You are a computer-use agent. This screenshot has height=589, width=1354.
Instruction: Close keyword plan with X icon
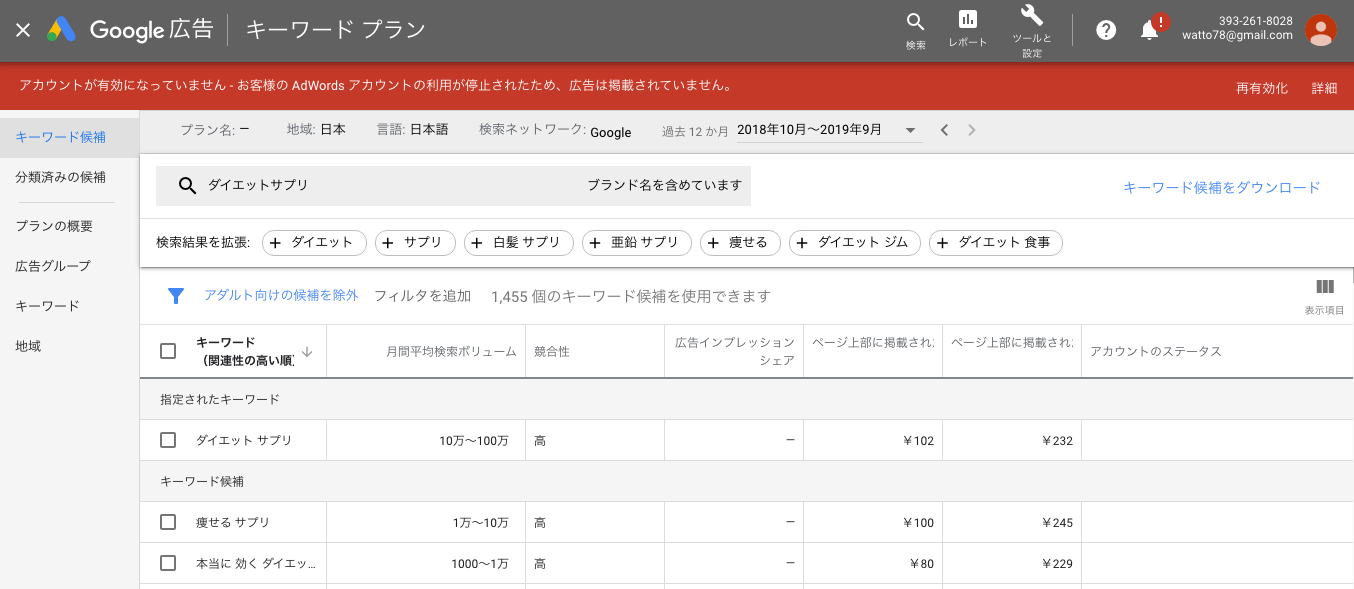[x=23, y=30]
